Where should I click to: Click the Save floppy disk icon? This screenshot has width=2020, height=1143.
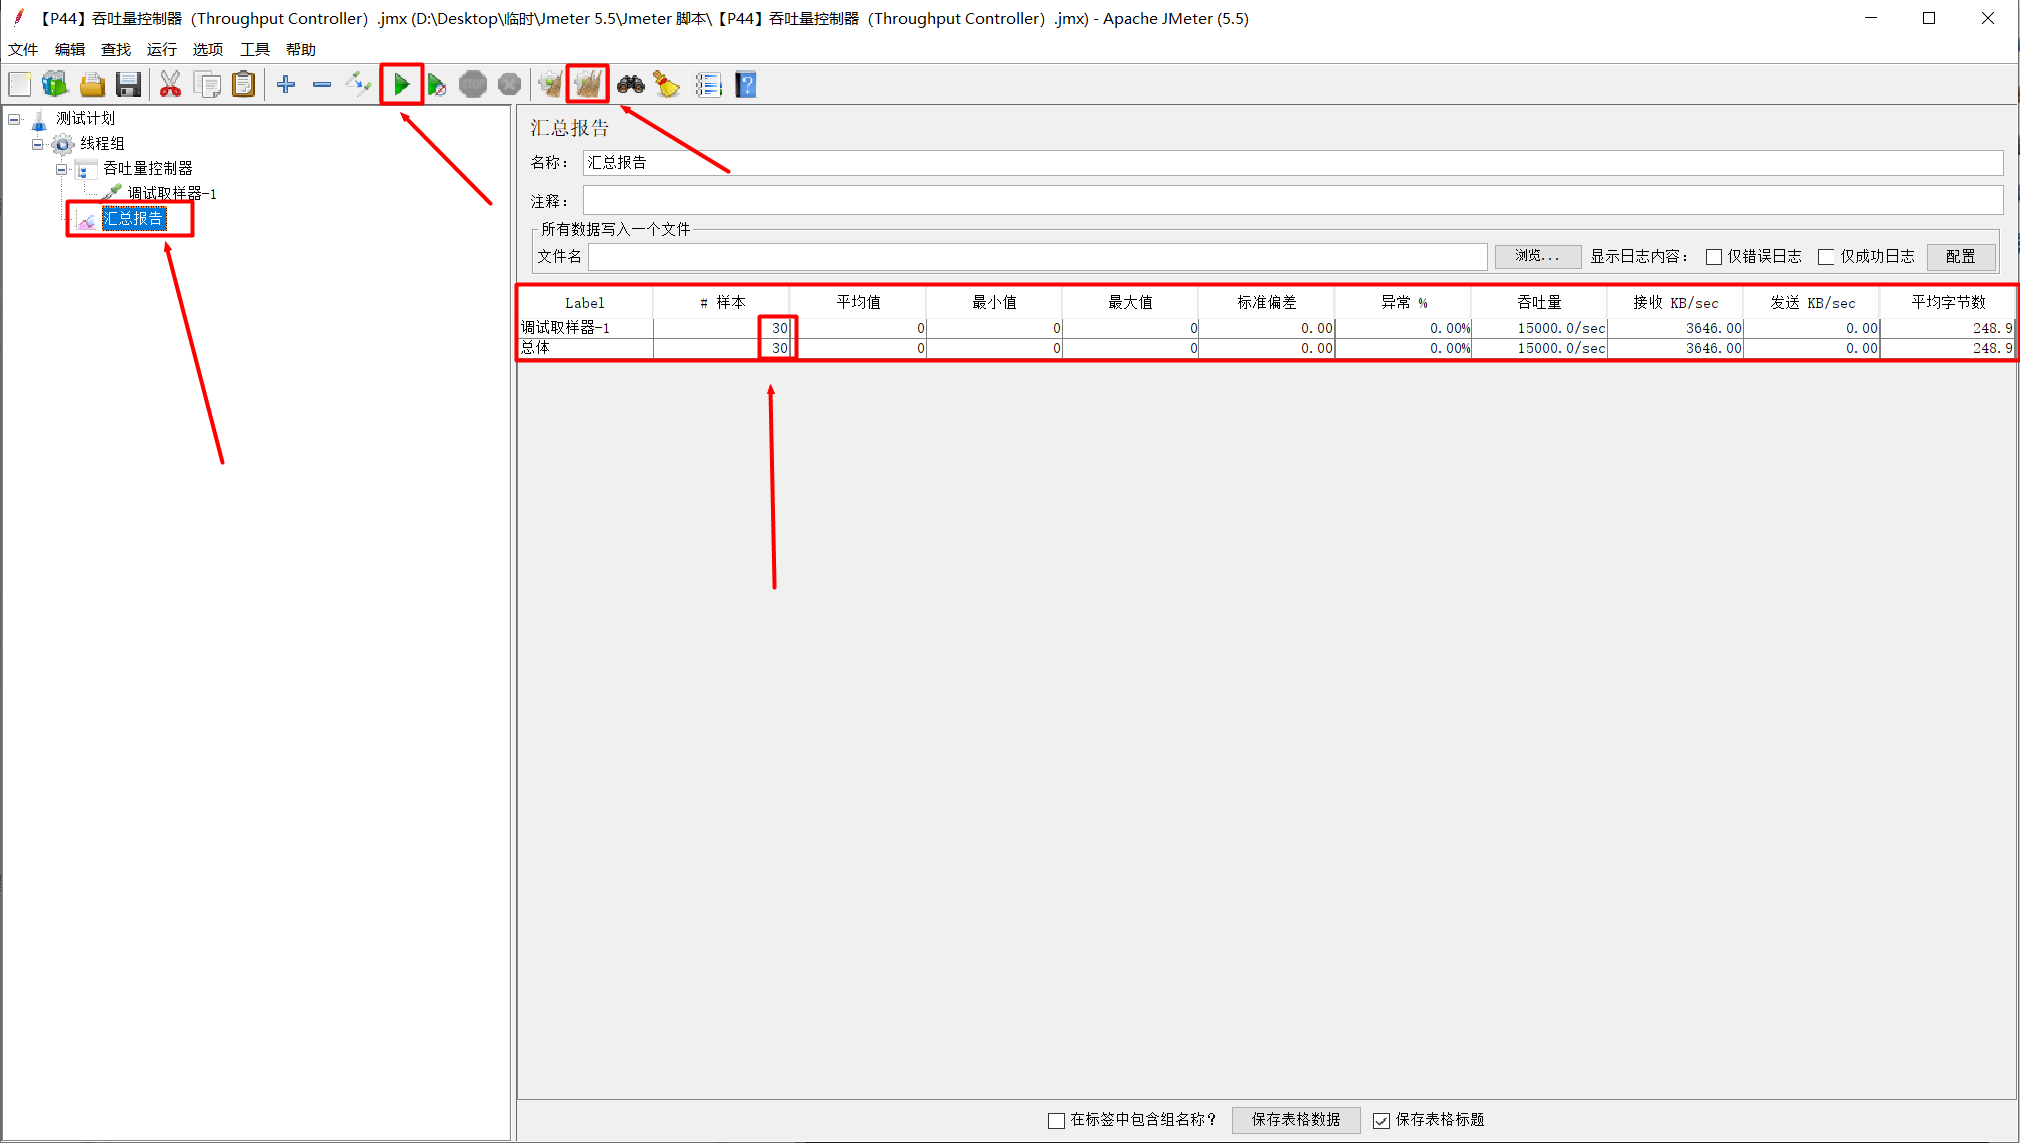(128, 85)
